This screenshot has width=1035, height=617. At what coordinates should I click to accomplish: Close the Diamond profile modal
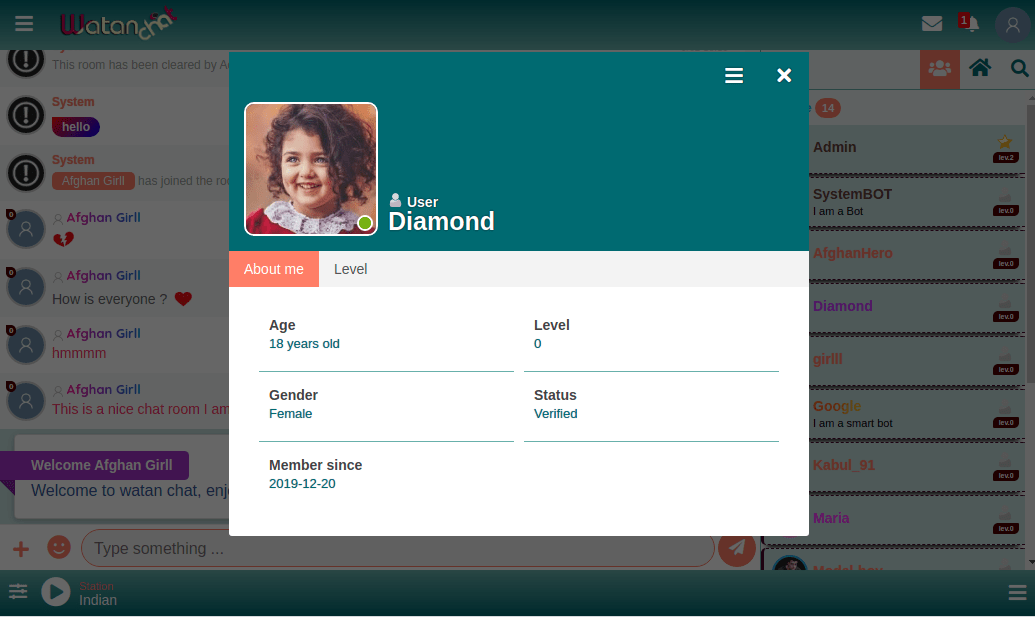pyautogui.click(x=784, y=76)
